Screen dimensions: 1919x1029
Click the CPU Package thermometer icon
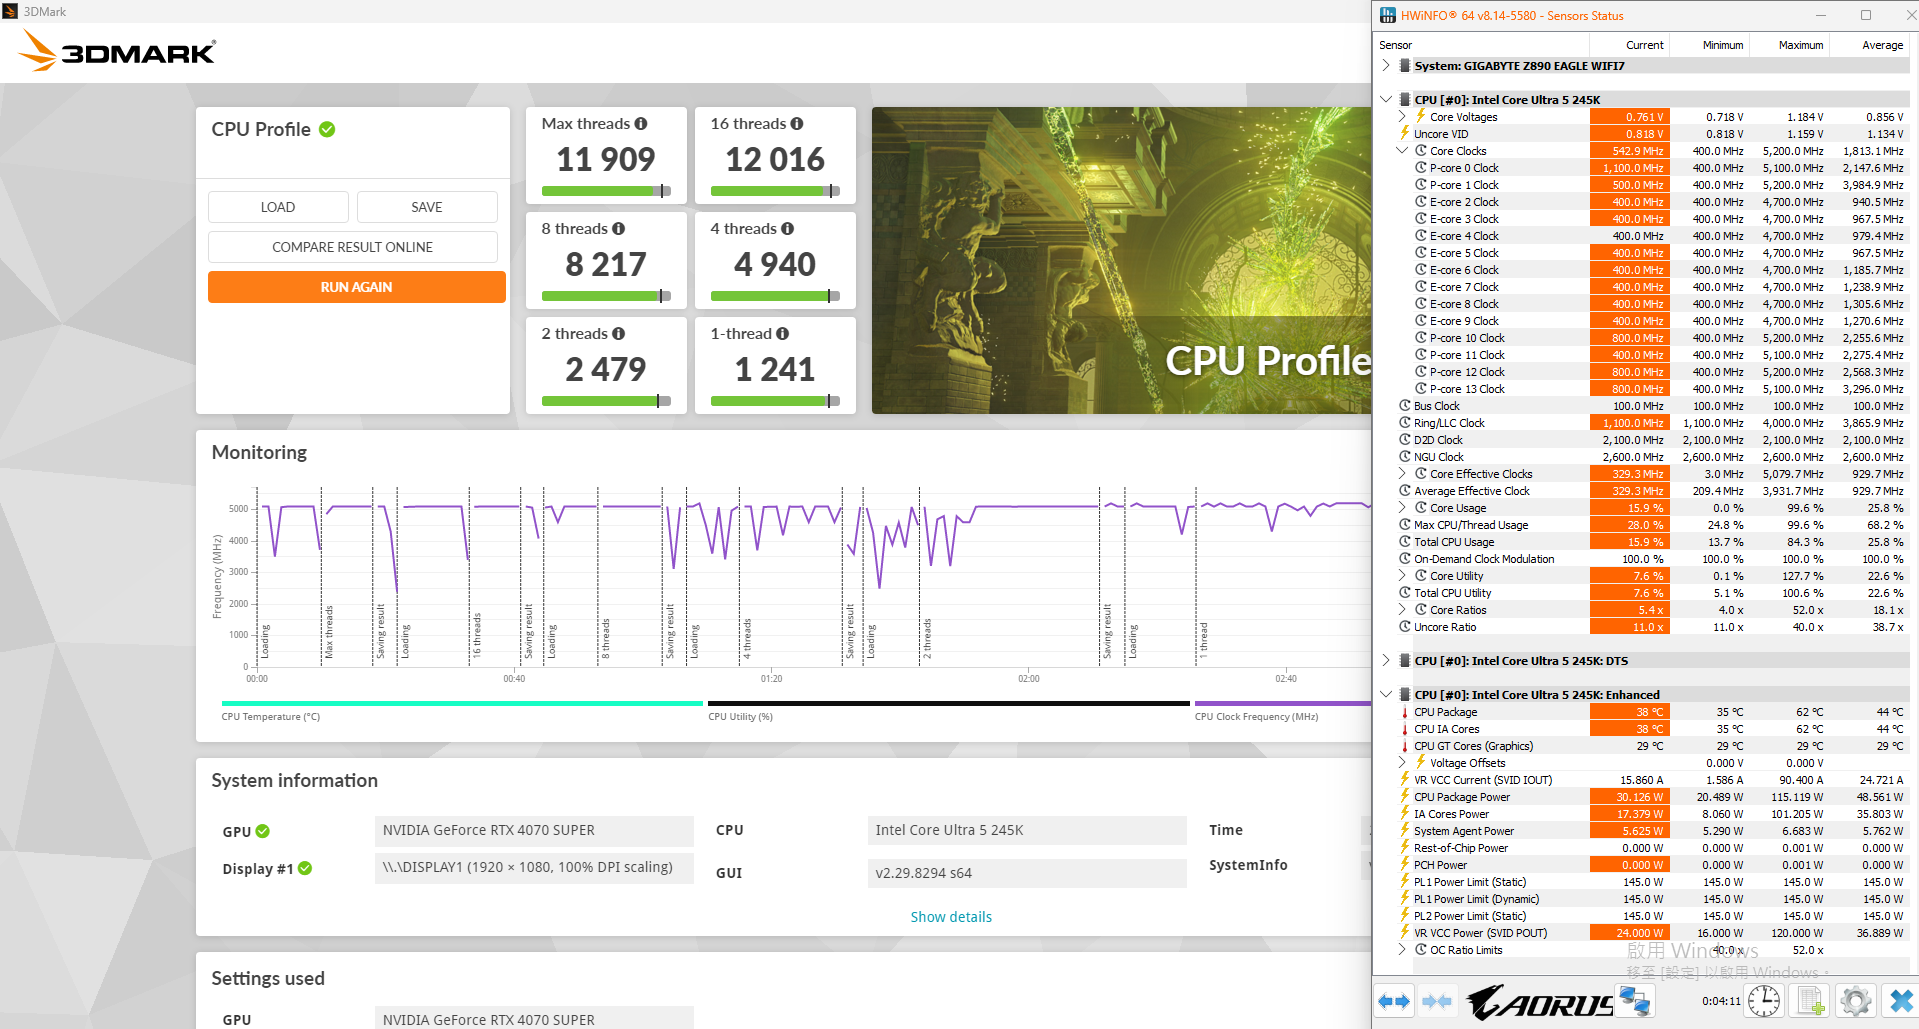pos(1405,712)
